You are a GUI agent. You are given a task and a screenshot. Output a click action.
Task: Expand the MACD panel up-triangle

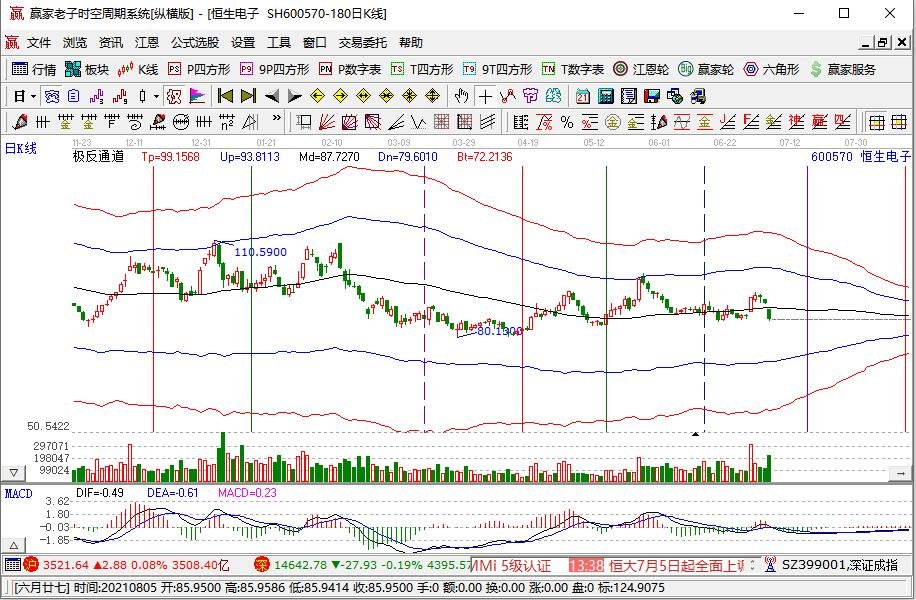(x=14, y=546)
